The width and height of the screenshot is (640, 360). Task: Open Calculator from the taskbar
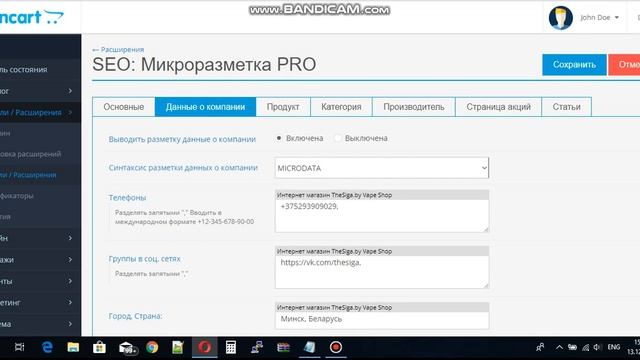point(231,347)
